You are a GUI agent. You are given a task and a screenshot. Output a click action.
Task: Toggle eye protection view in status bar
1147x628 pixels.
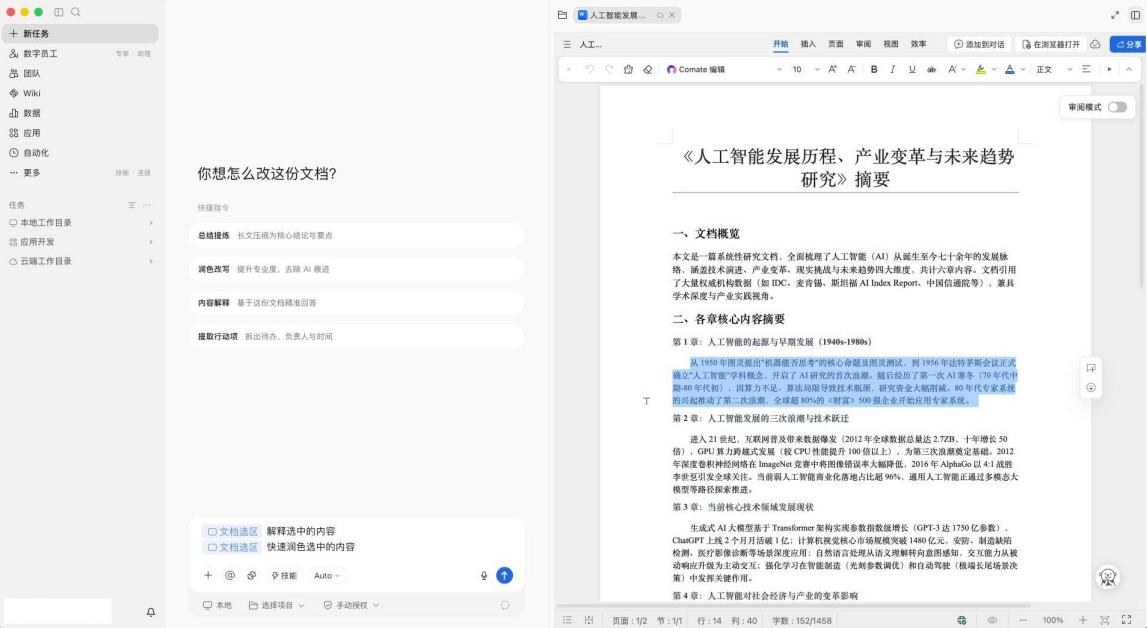coord(993,620)
